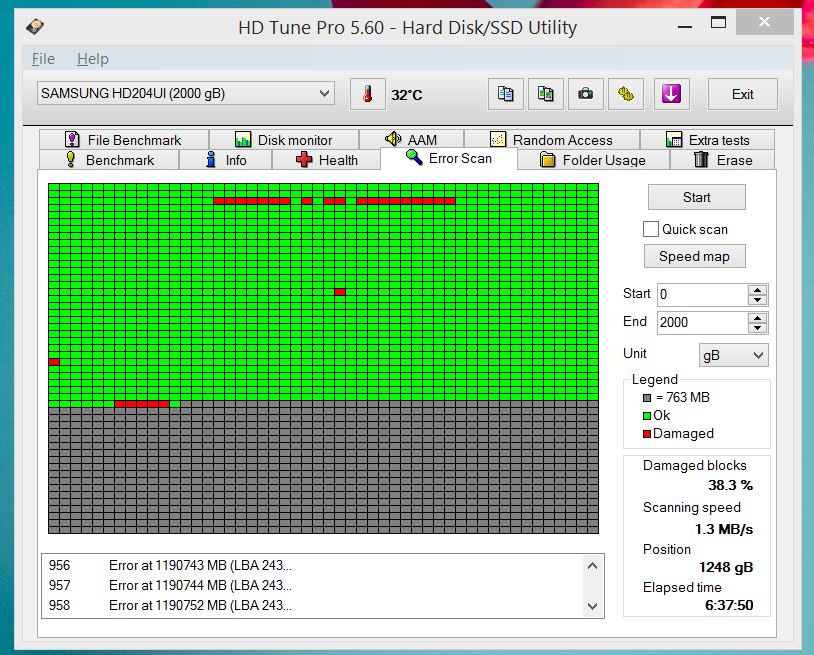Click the gray 763 MB legend swatch
The width and height of the screenshot is (814, 655).
(647, 398)
